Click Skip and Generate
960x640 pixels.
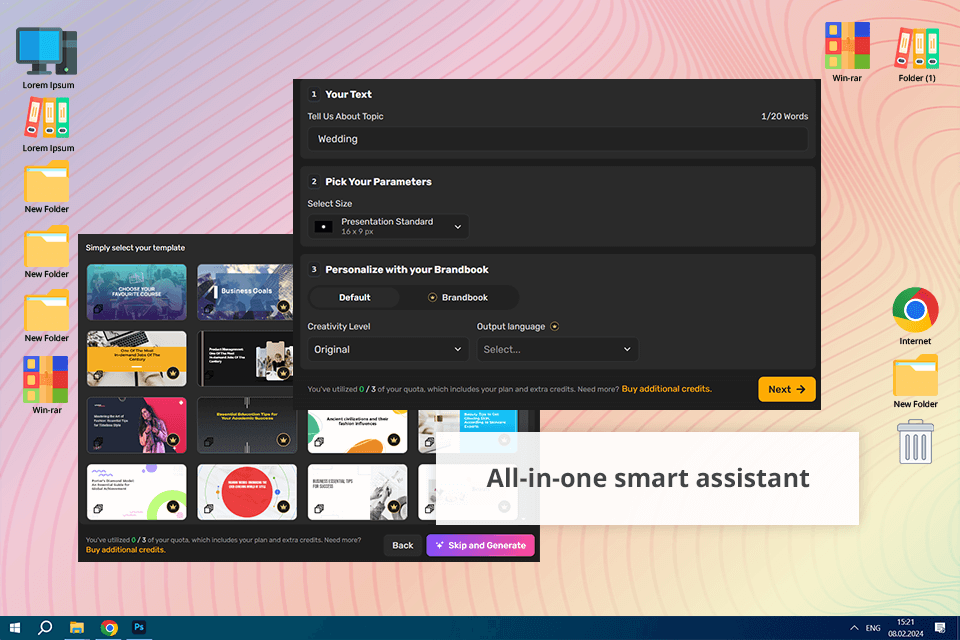[x=480, y=545]
